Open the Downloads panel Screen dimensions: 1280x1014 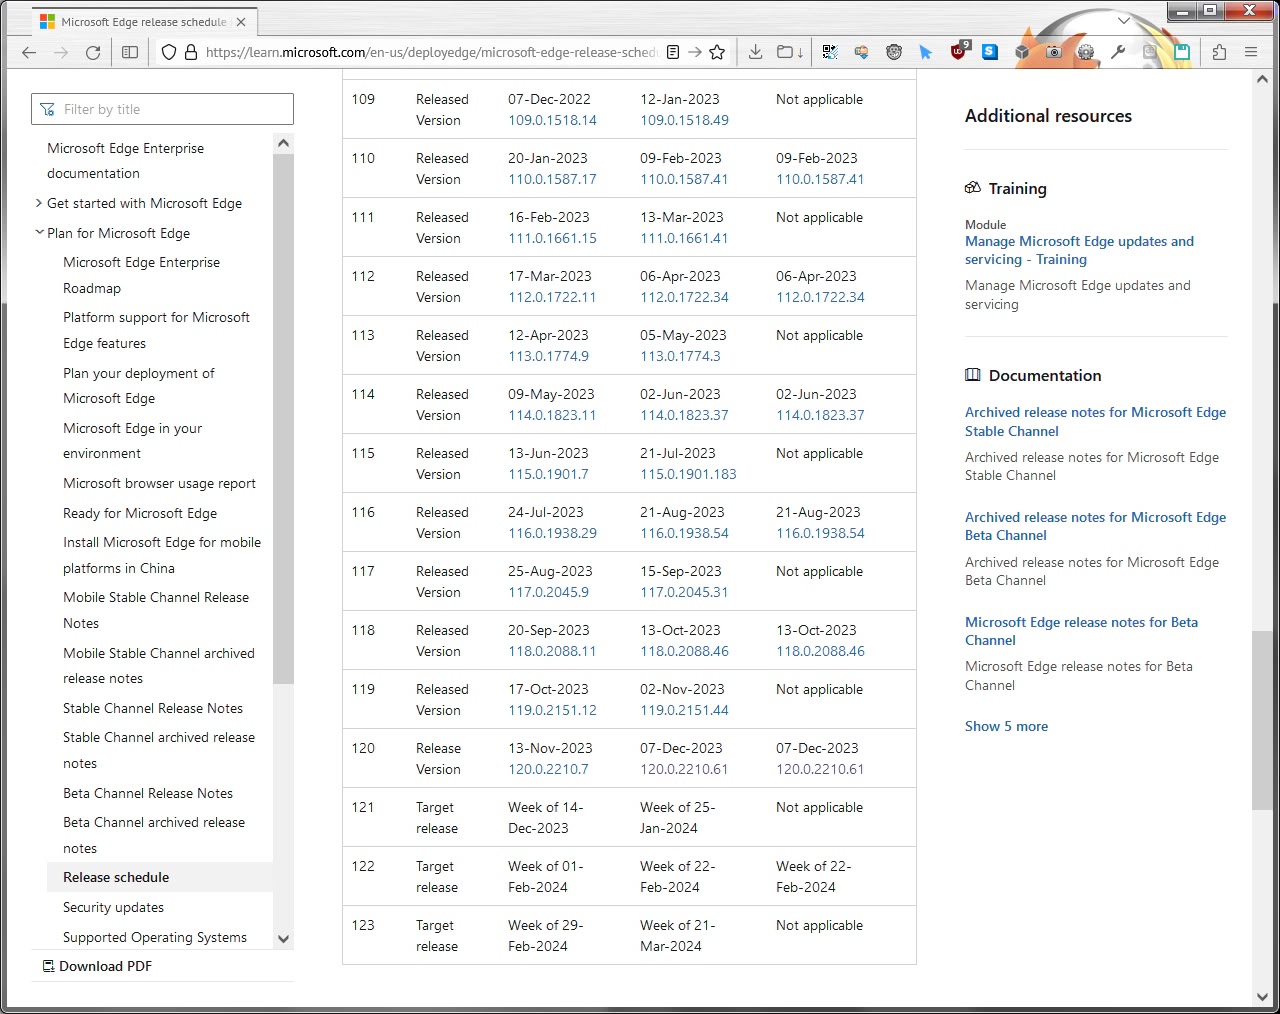click(x=756, y=52)
